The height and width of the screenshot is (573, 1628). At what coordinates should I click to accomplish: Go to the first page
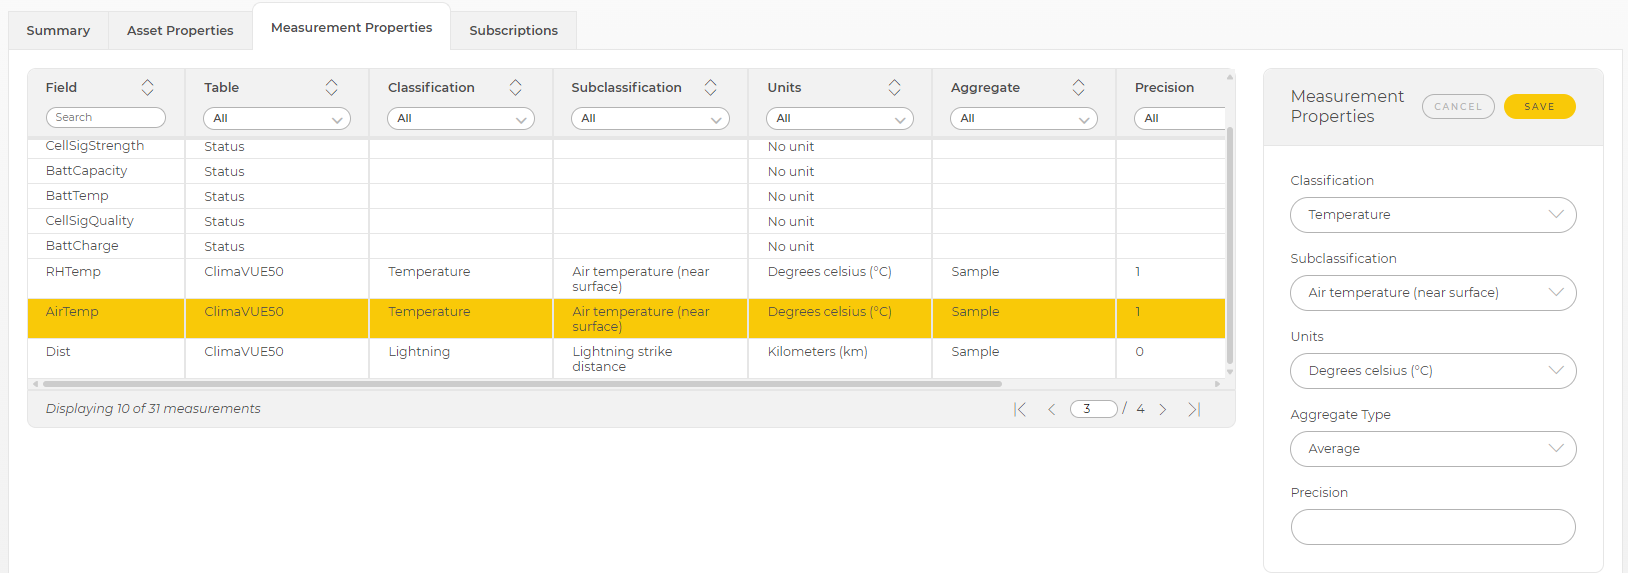[1020, 409]
